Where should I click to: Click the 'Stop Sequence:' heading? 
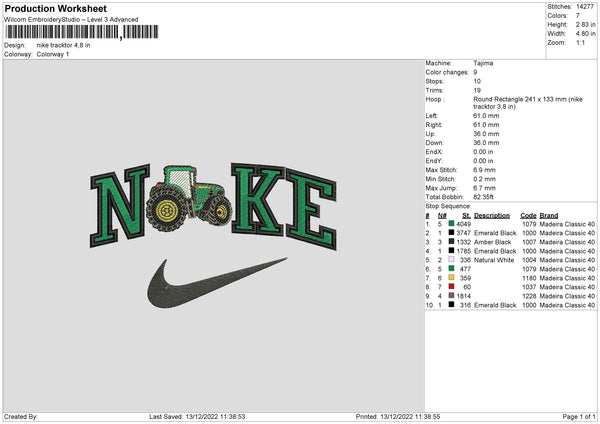pyautogui.click(x=448, y=206)
